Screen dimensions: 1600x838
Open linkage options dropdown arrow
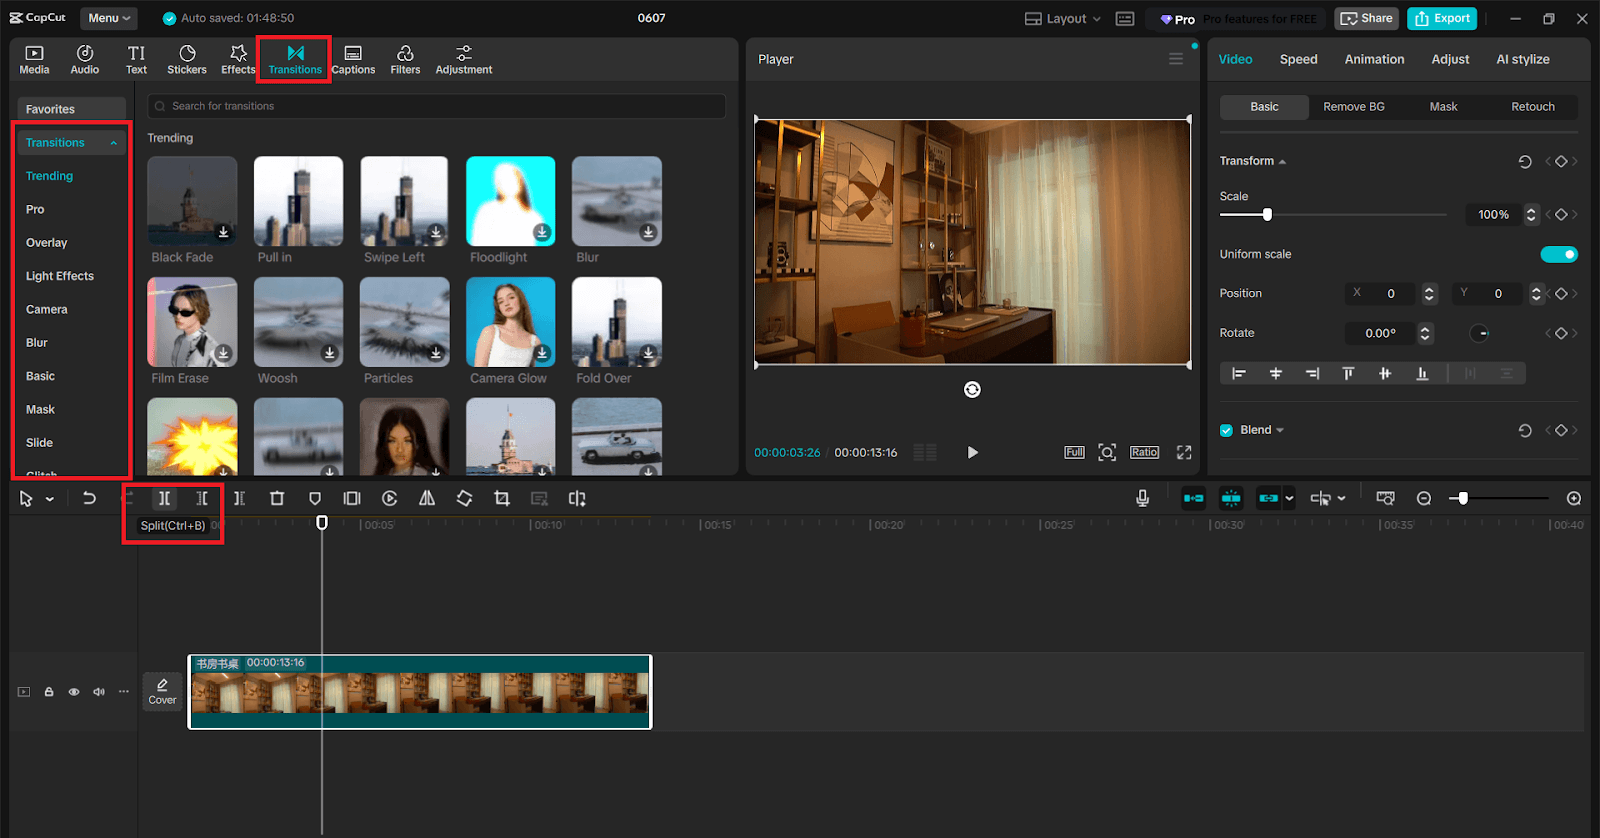click(x=1289, y=498)
